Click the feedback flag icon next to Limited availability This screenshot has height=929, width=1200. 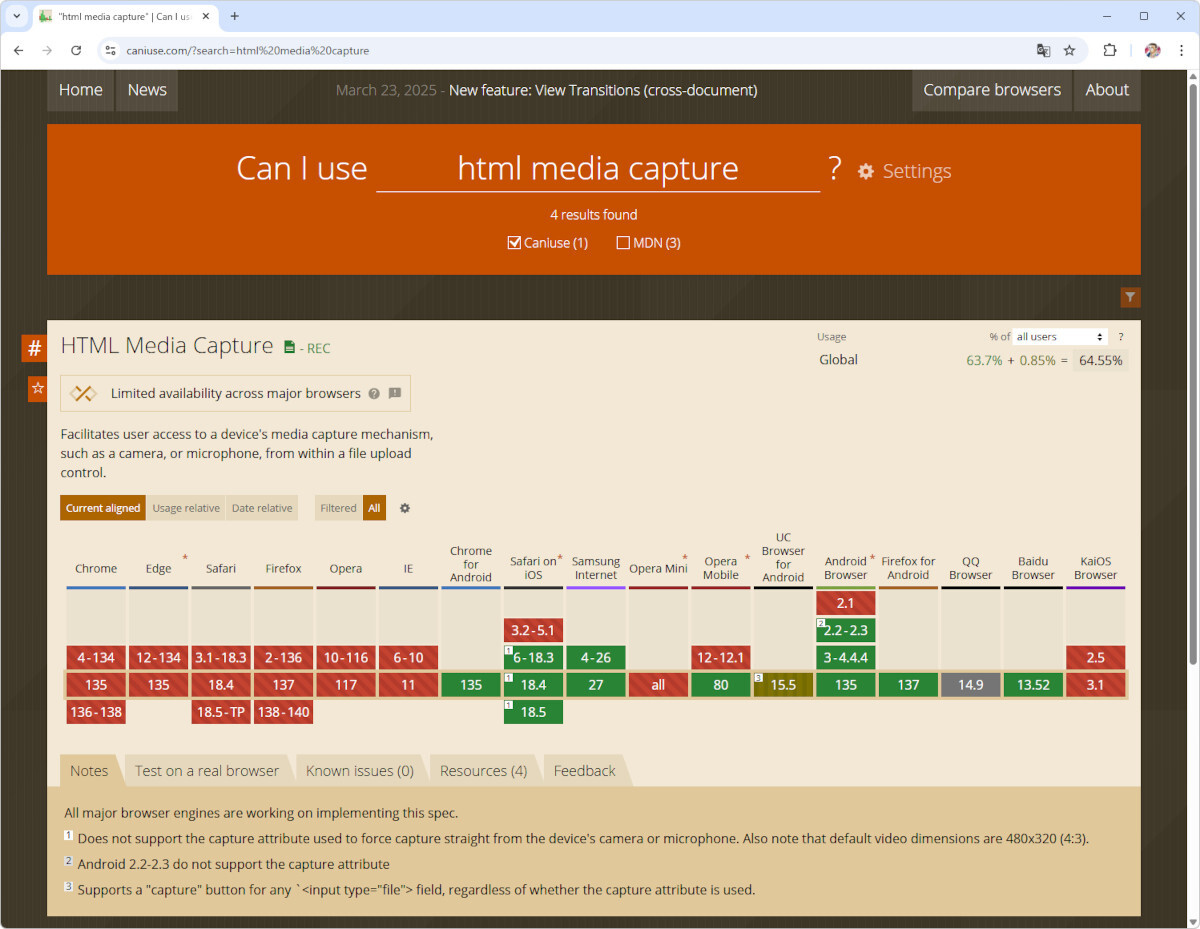pyautogui.click(x=395, y=394)
